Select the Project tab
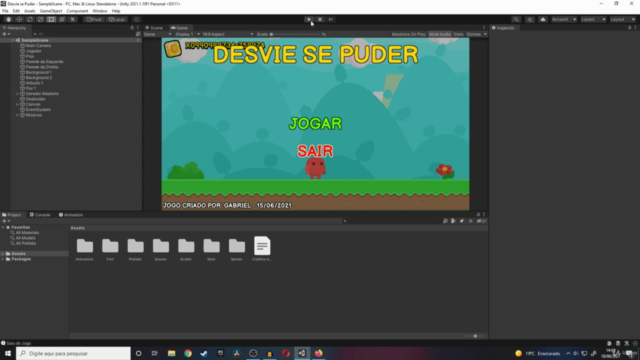This screenshot has width=640, height=360. click(12, 215)
